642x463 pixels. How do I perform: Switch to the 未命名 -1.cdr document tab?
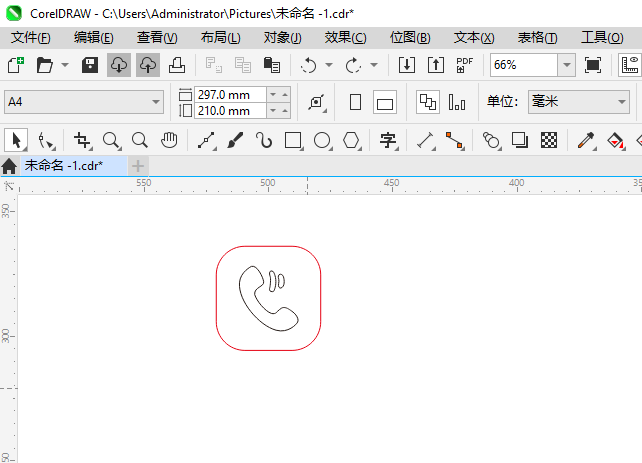(74, 166)
